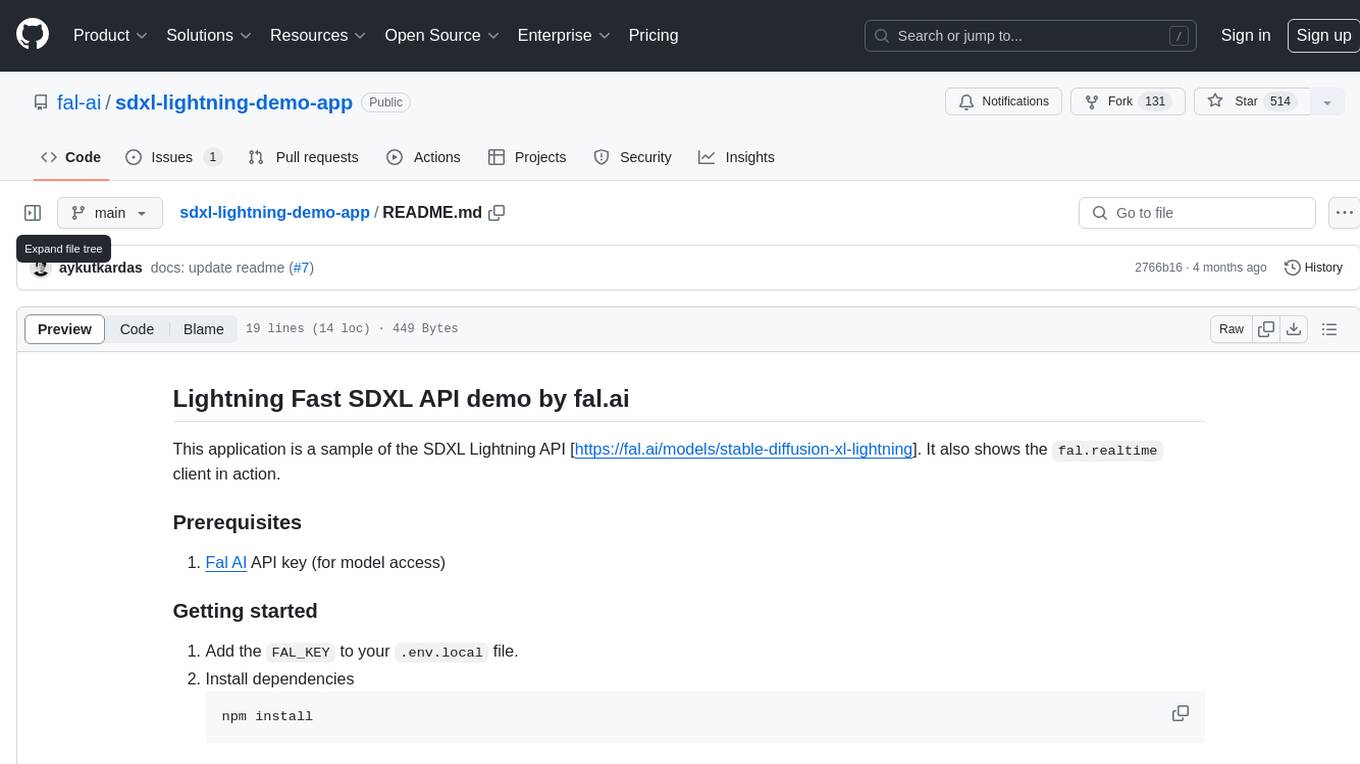Screen dimensions: 1360x764
Task: Switch to the Code tab
Action: (71, 157)
